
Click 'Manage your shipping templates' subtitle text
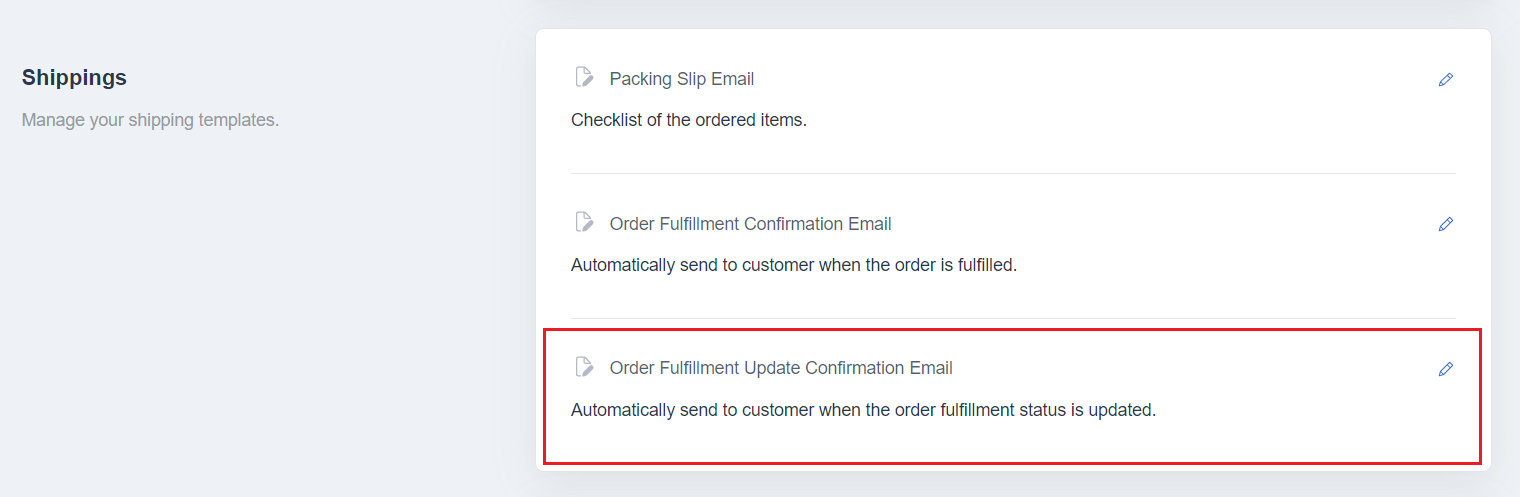pos(150,120)
